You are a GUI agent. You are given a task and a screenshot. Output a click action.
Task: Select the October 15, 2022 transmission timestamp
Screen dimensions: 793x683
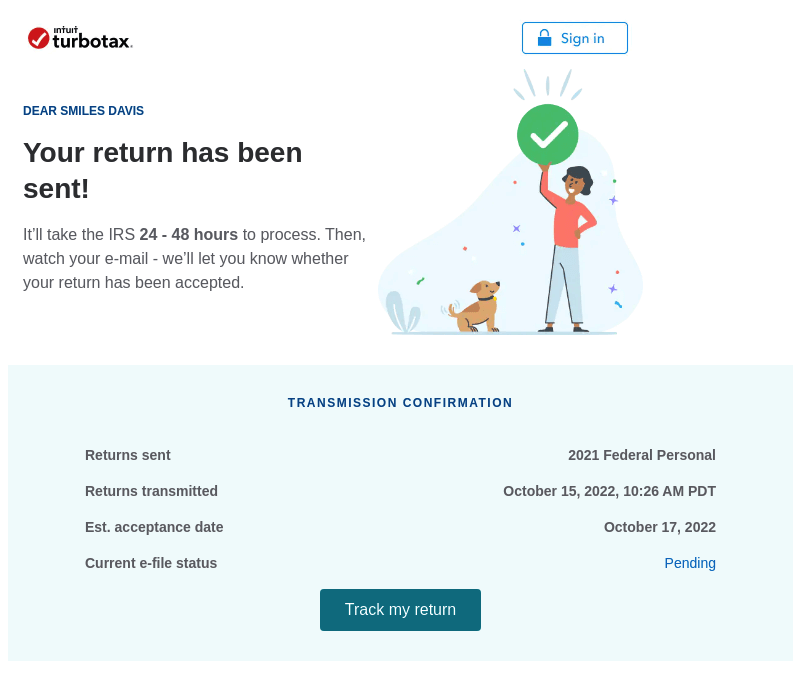[609, 491]
